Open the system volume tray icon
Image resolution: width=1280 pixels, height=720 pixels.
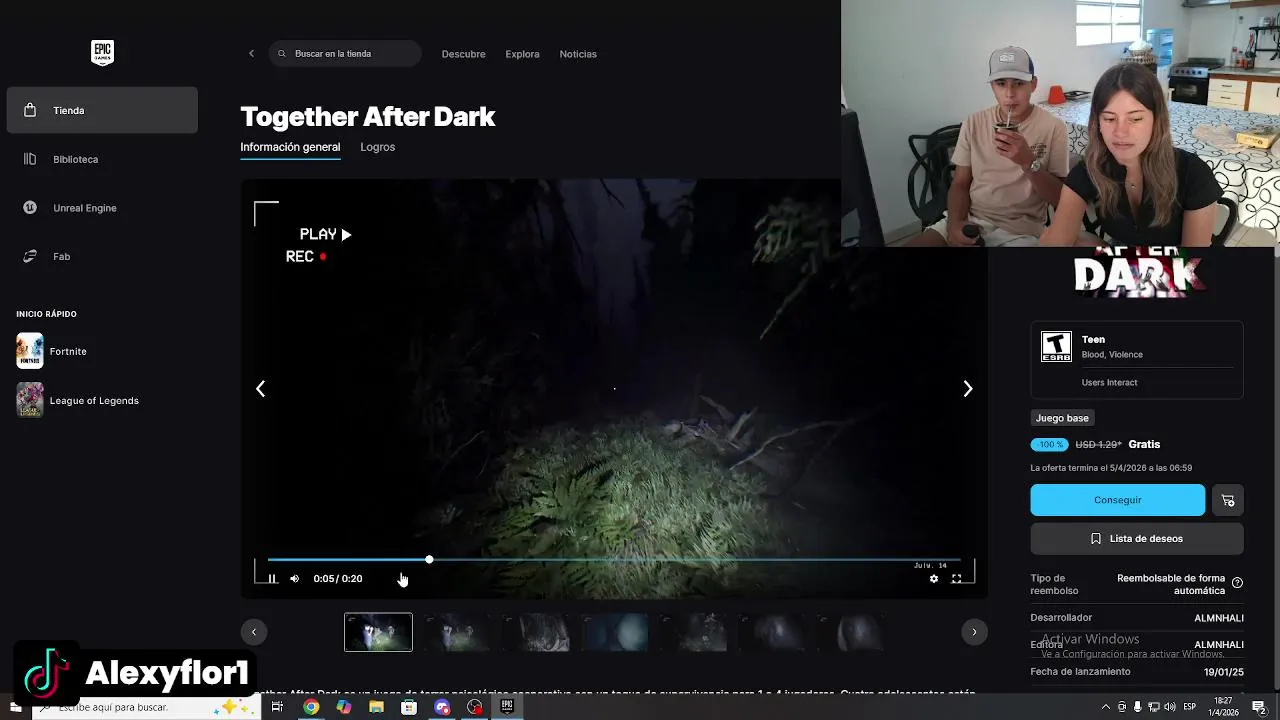[x=1170, y=707]
